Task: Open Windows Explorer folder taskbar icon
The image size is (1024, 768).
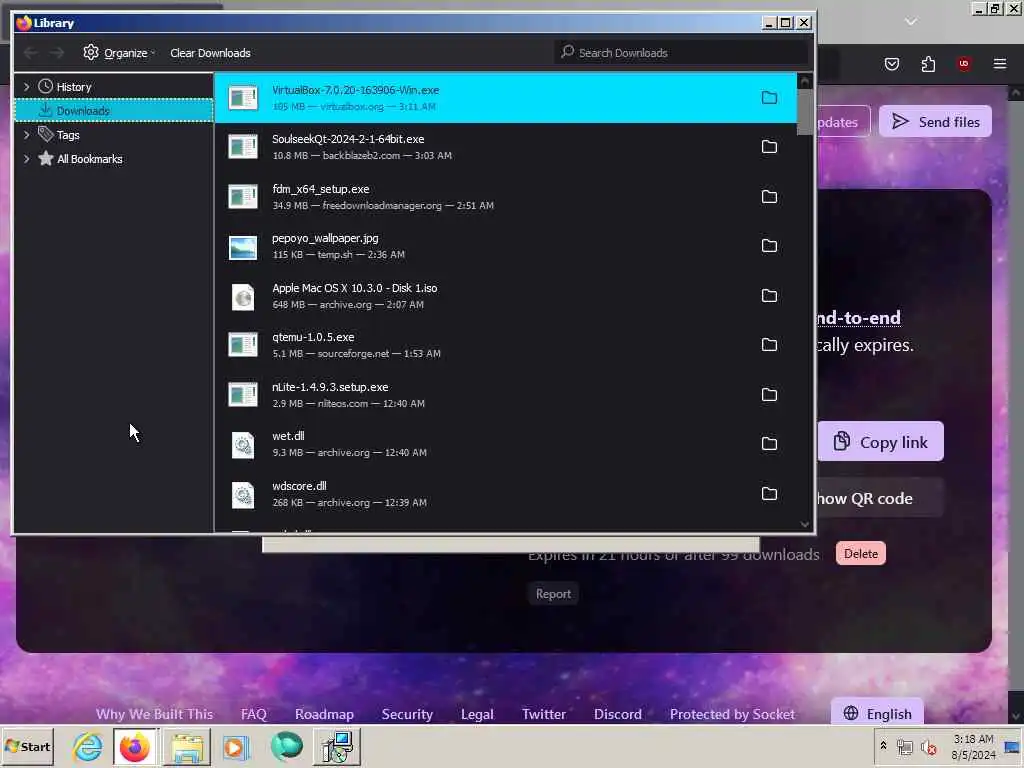Action: click(187, 747)
